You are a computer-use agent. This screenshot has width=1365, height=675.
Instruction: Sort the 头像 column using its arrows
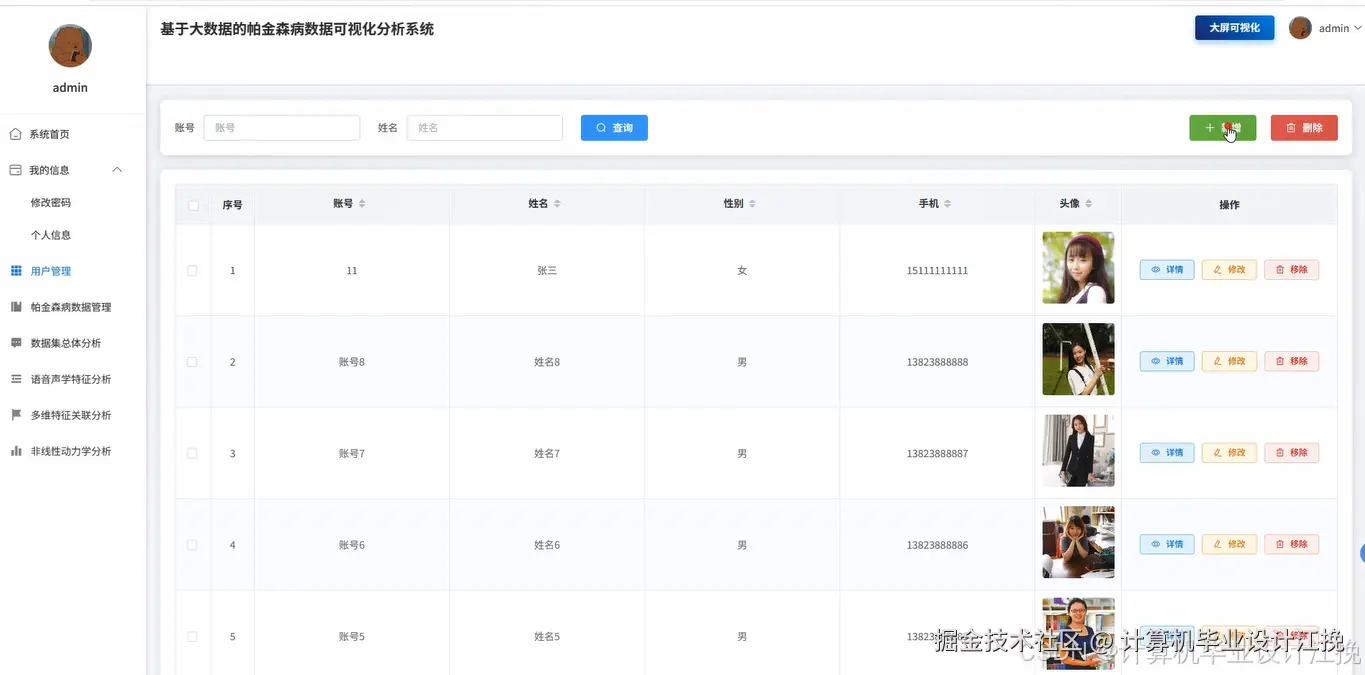pyautogui.click(x=1088, y=204)
